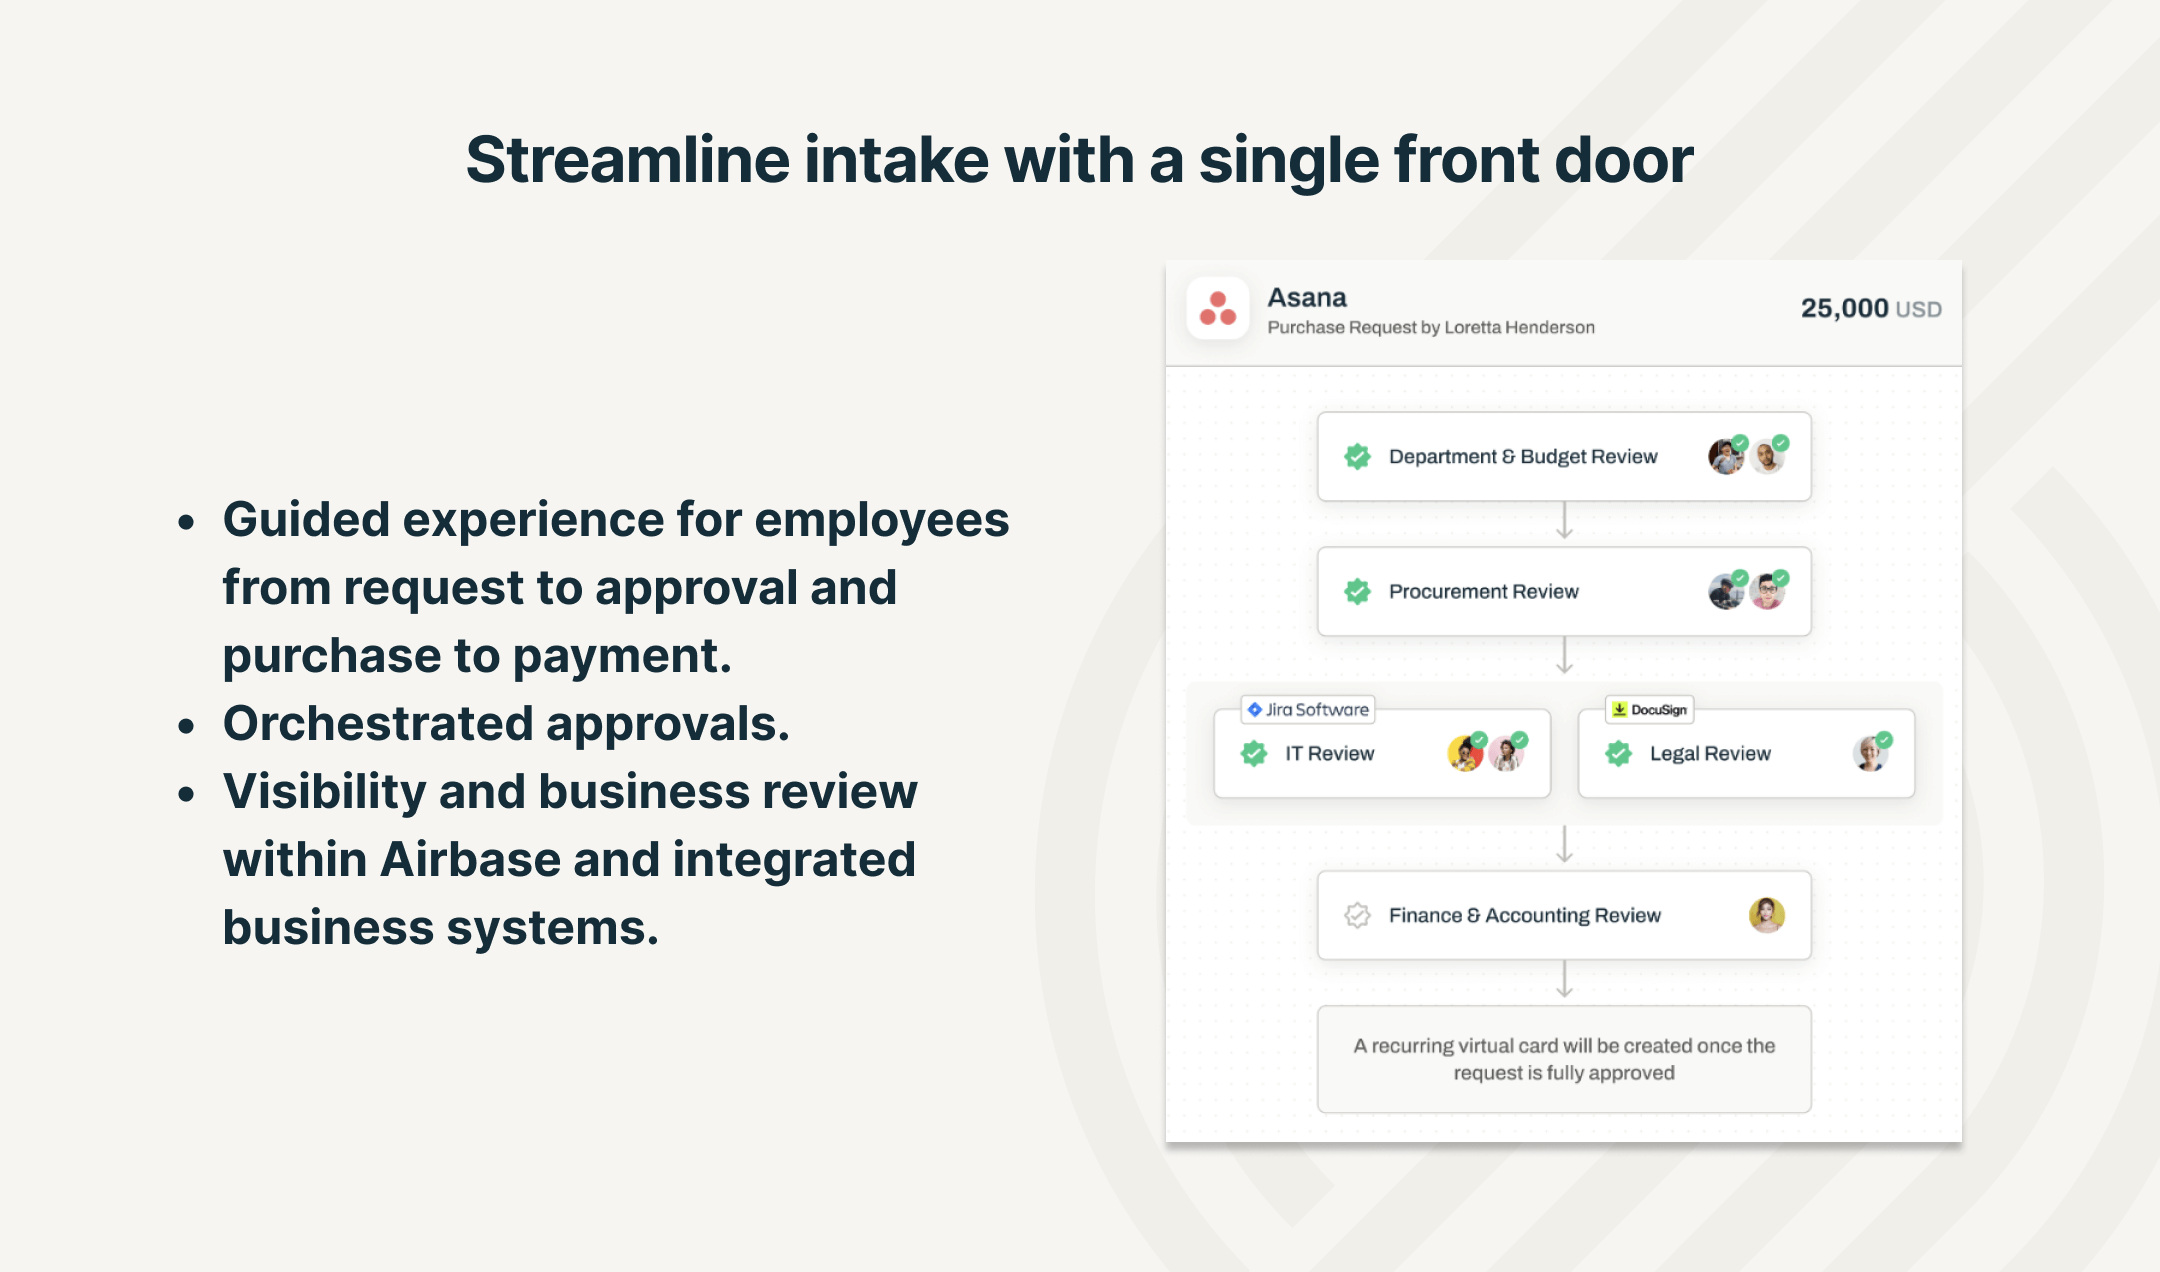Click 'Purchase Request by Loretta Henderson' subtitle
This screenshot has height=1272, width=2160.
[x=1431, y=327]
